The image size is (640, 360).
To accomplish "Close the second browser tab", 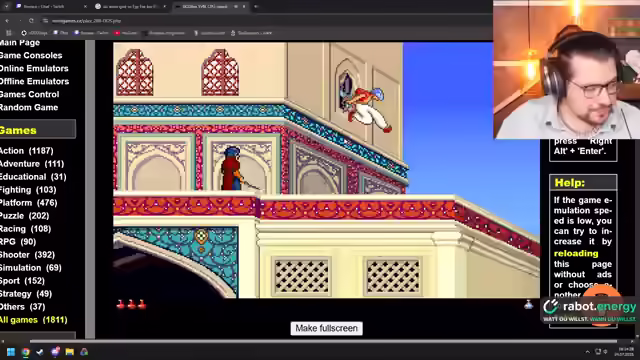I will [164, 7].
